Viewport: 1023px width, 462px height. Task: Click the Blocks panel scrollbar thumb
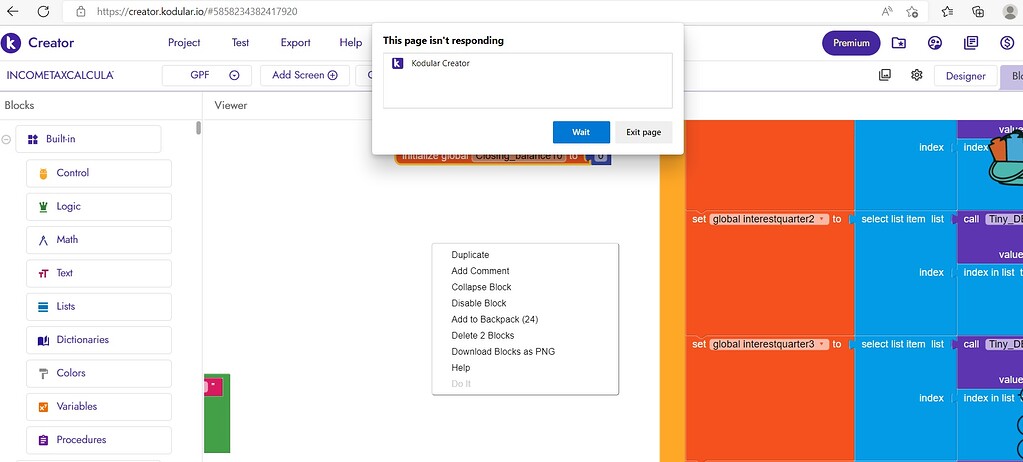[198, 128]
